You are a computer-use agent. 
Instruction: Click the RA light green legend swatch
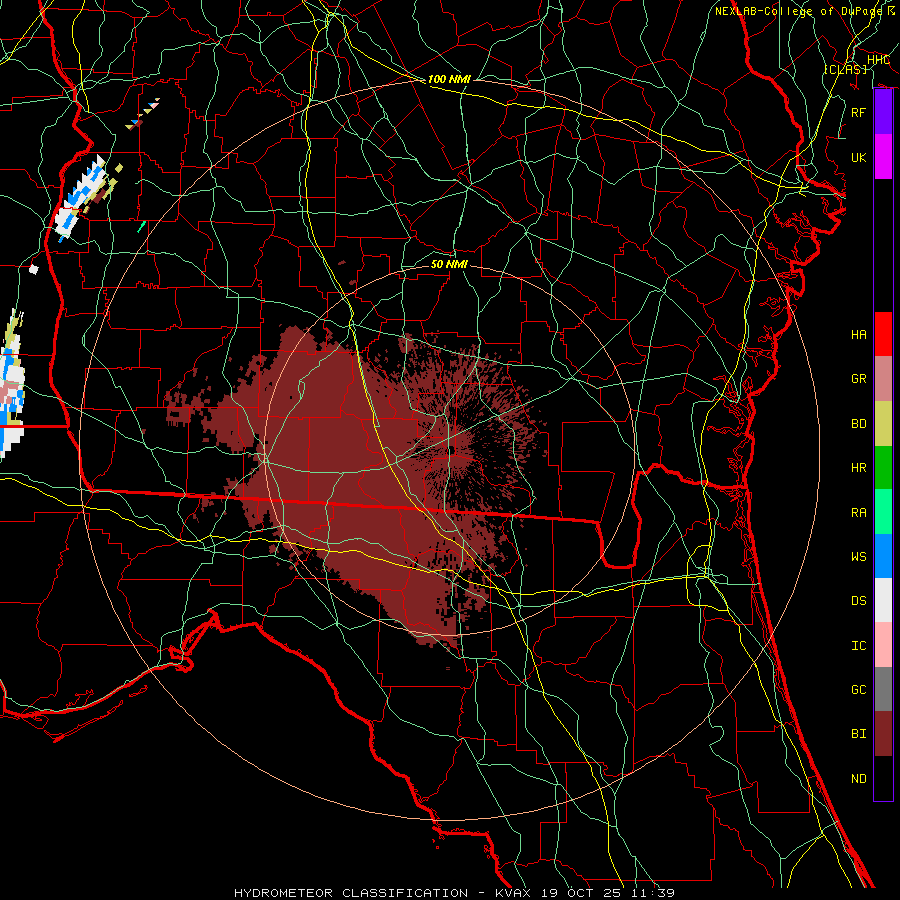point(883,512)
